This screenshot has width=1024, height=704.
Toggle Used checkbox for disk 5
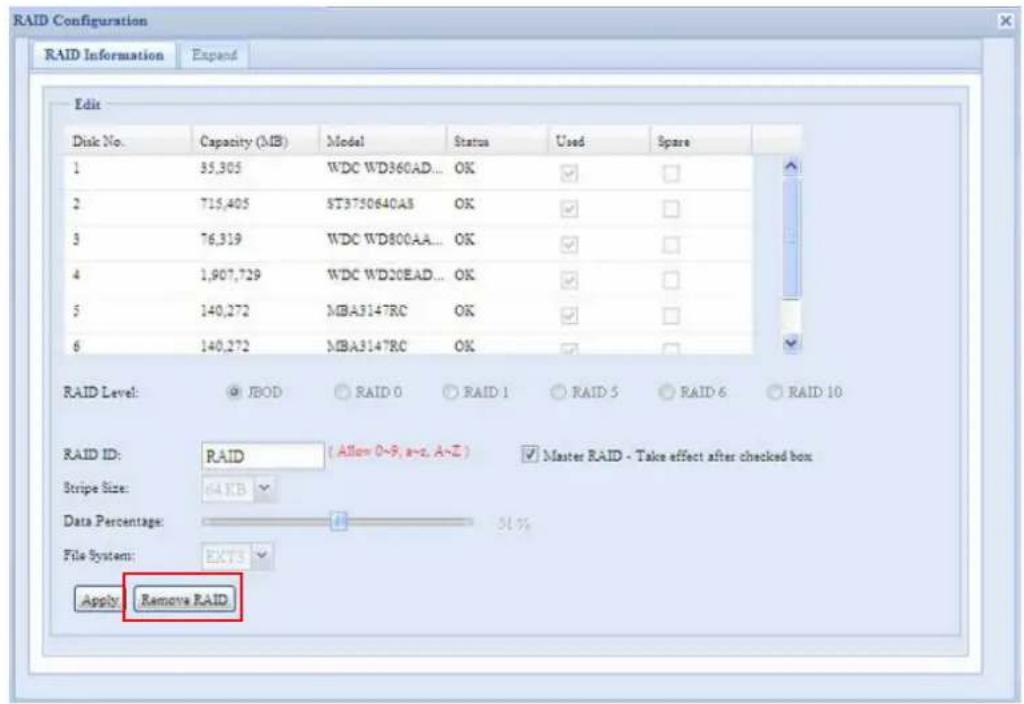569,315
